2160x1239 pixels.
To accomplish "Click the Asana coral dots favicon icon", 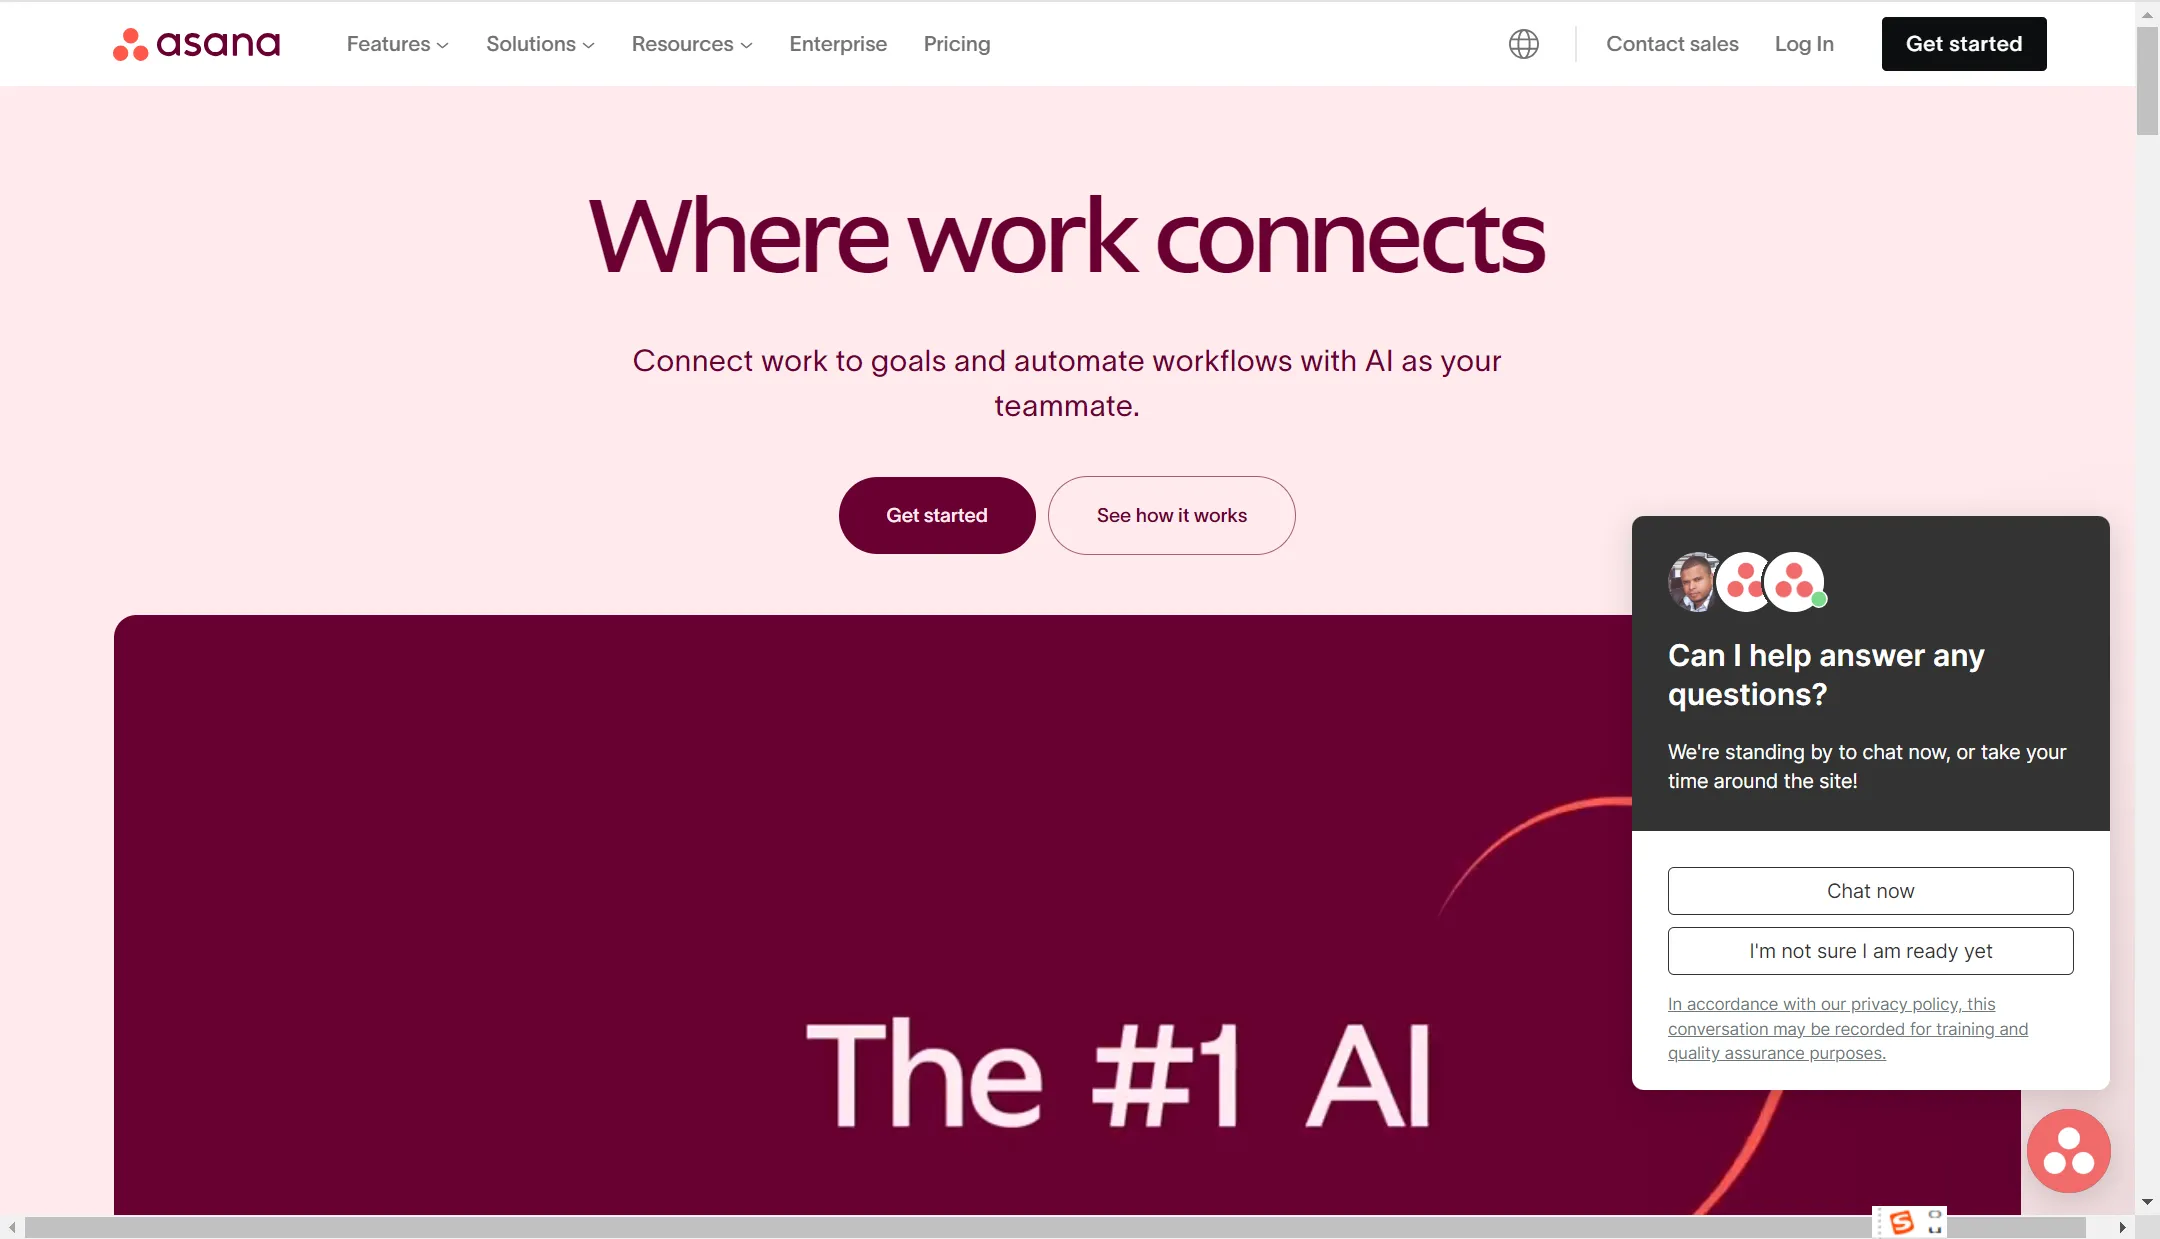I will (x=128, y=43).
